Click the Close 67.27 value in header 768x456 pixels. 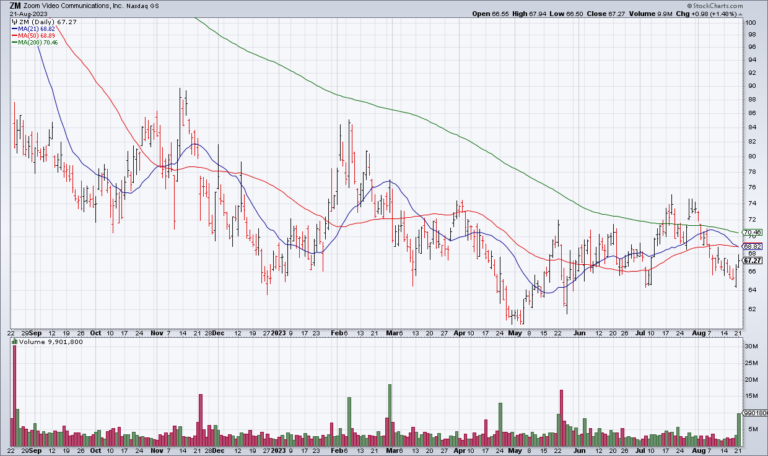point(607,15)
